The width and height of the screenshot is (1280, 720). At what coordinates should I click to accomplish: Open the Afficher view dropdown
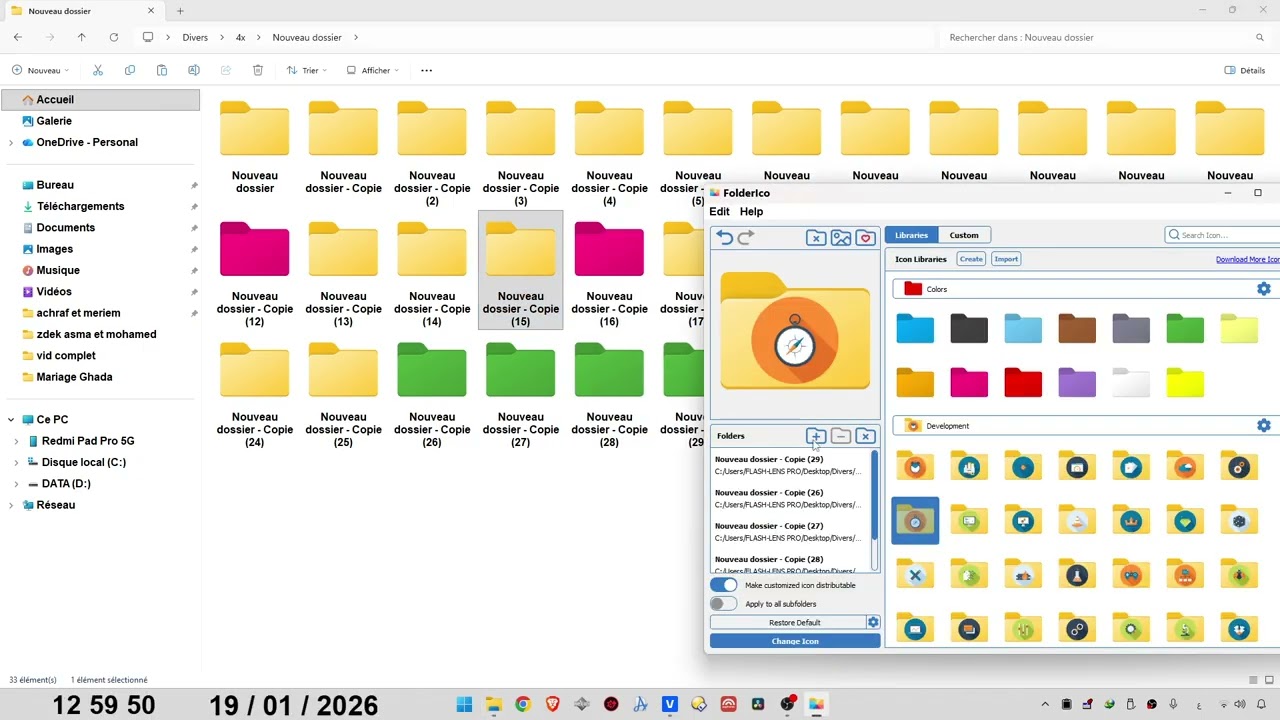[x=373, y=70]
